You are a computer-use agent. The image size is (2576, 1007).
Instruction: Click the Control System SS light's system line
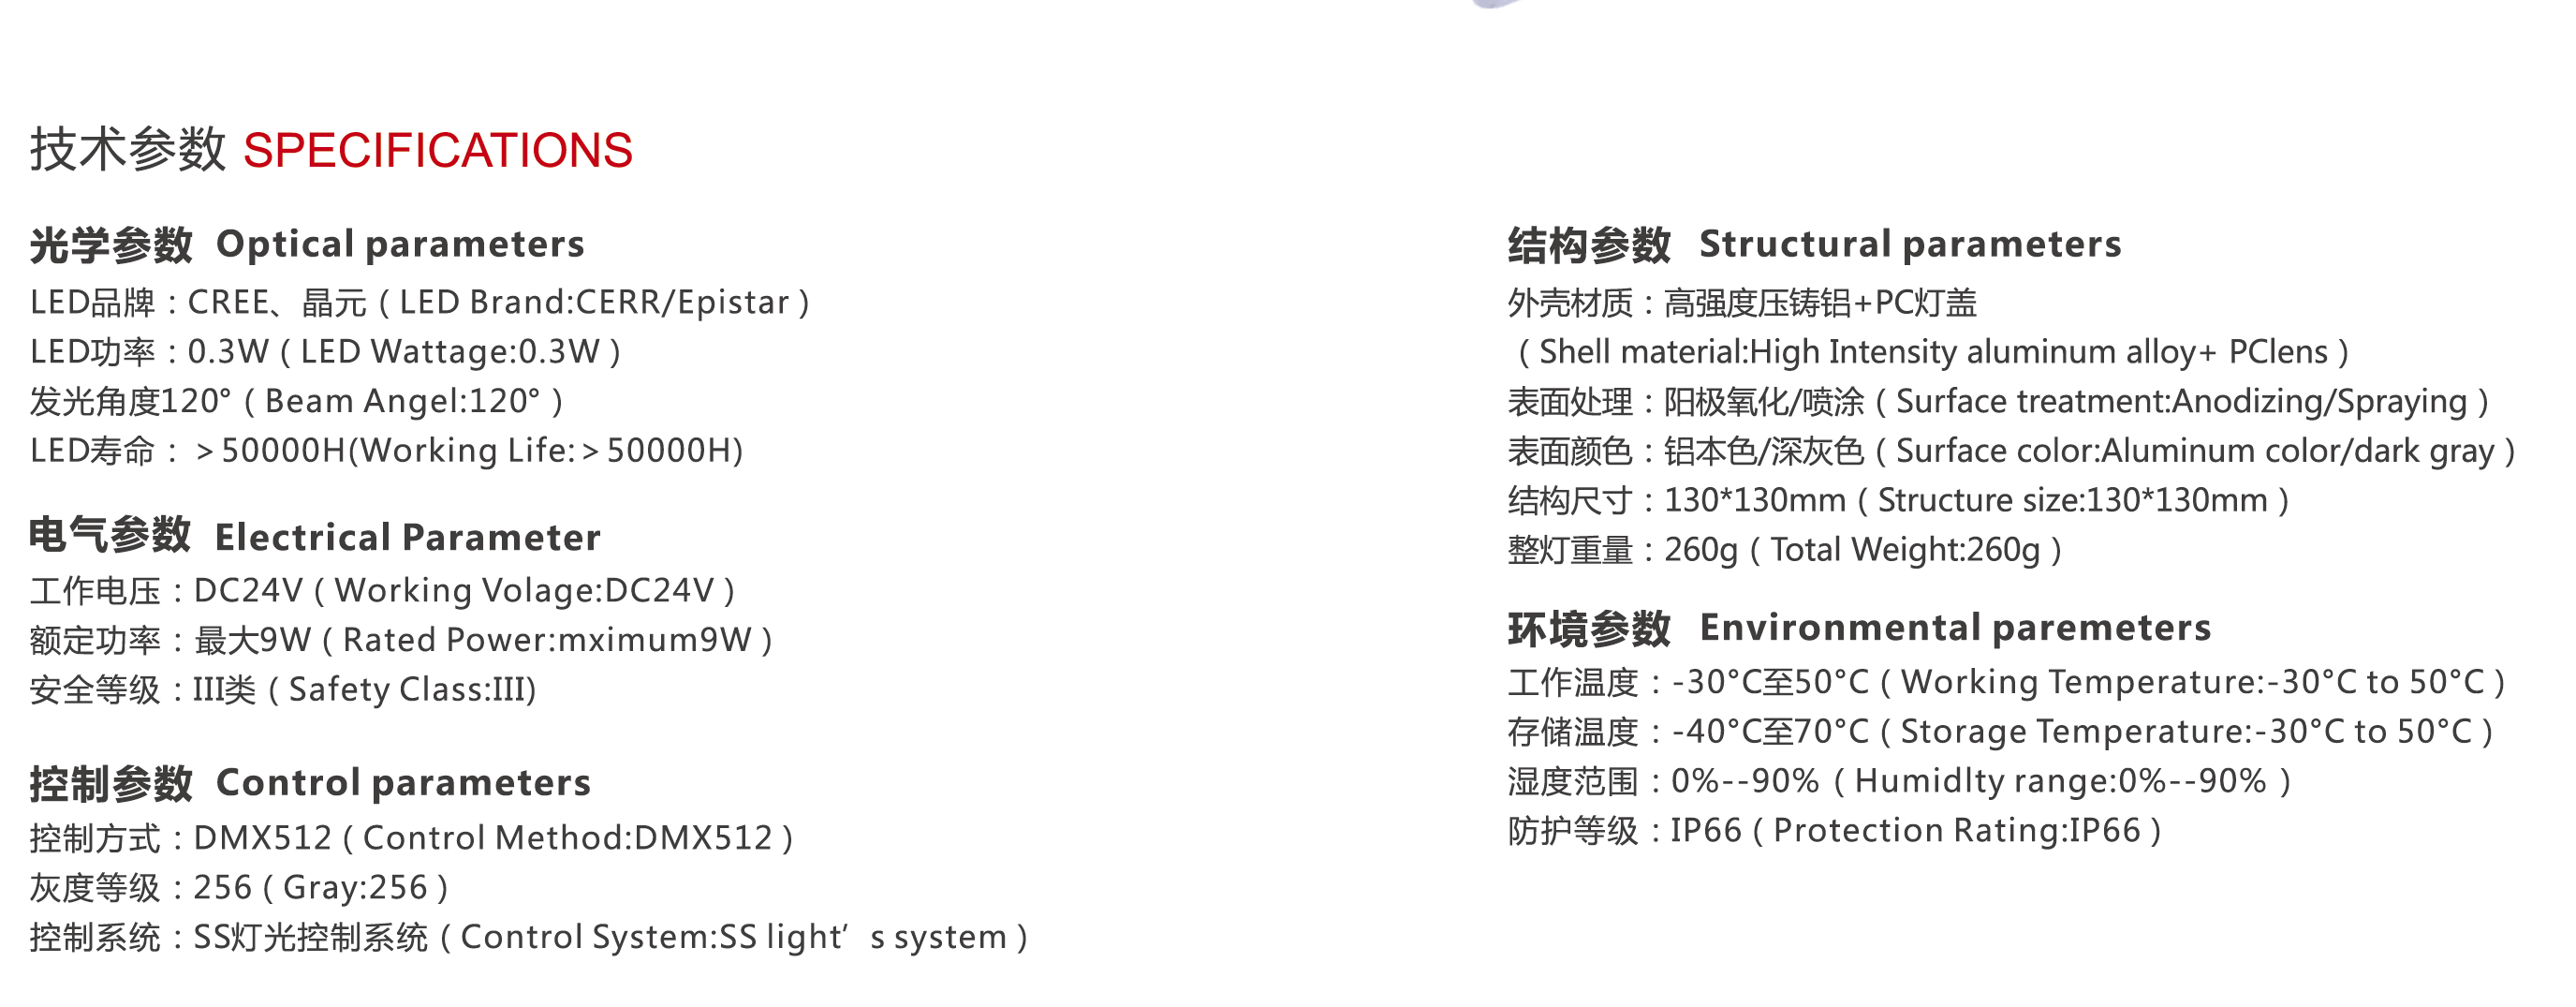(x=529, y=937)
